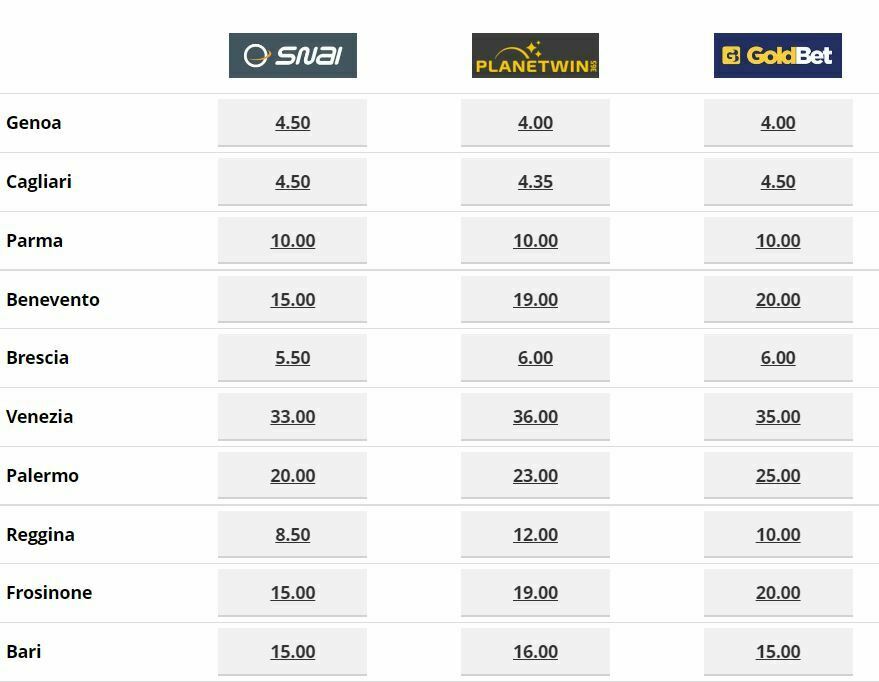
Task: Select Reggina 12.00 PlanetWin odds
Action: [x=535, y=534]
